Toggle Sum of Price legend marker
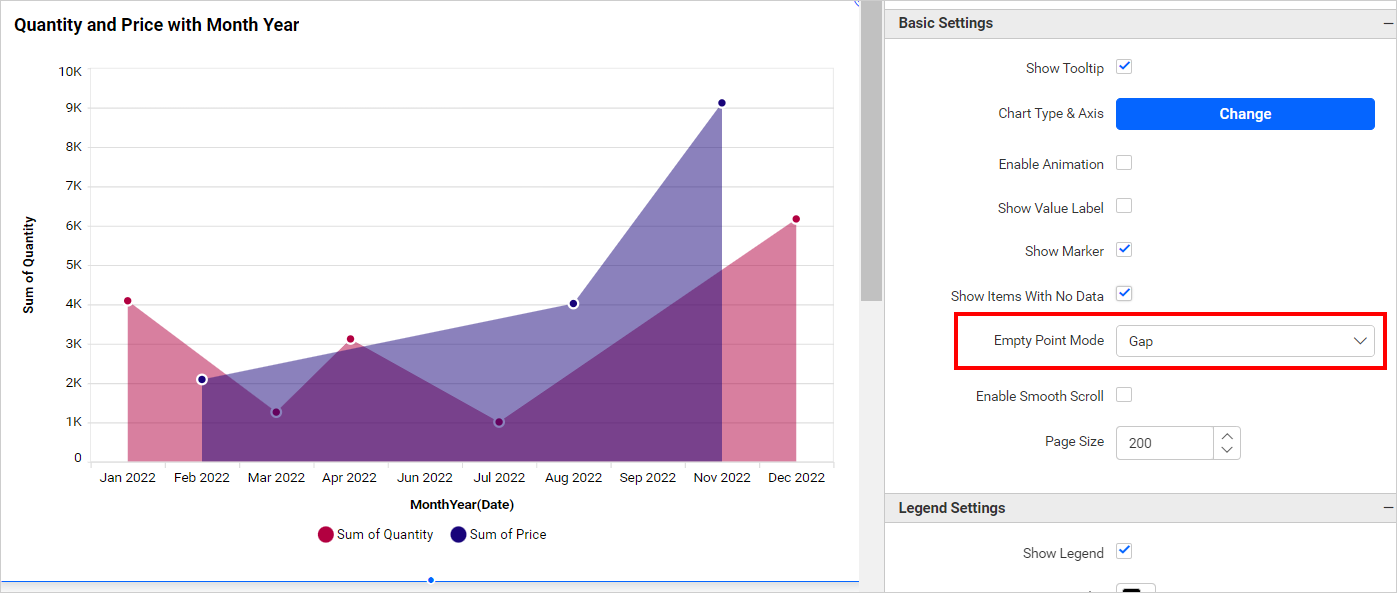The height and width of the screenshot is (593, 1397). 458,535
